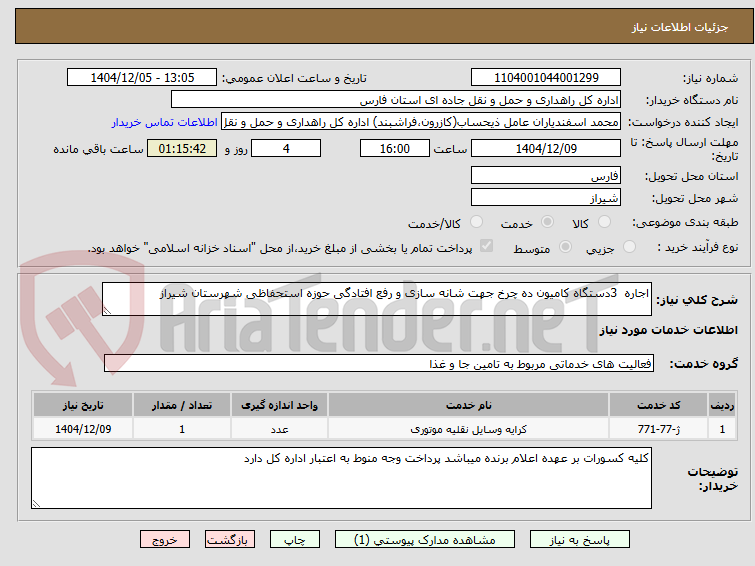755x566 pixels.
Task: Click table date cell 1404/12/09
Action: coord(83,429)
